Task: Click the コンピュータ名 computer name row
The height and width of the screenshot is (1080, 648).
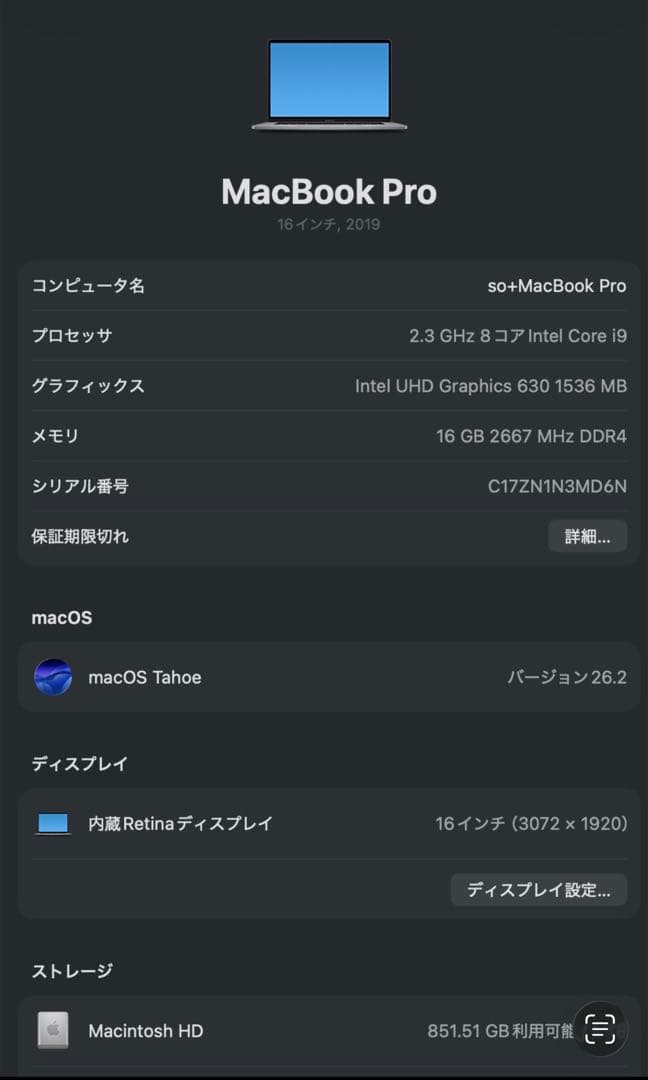Action: [x=324, y=286]
